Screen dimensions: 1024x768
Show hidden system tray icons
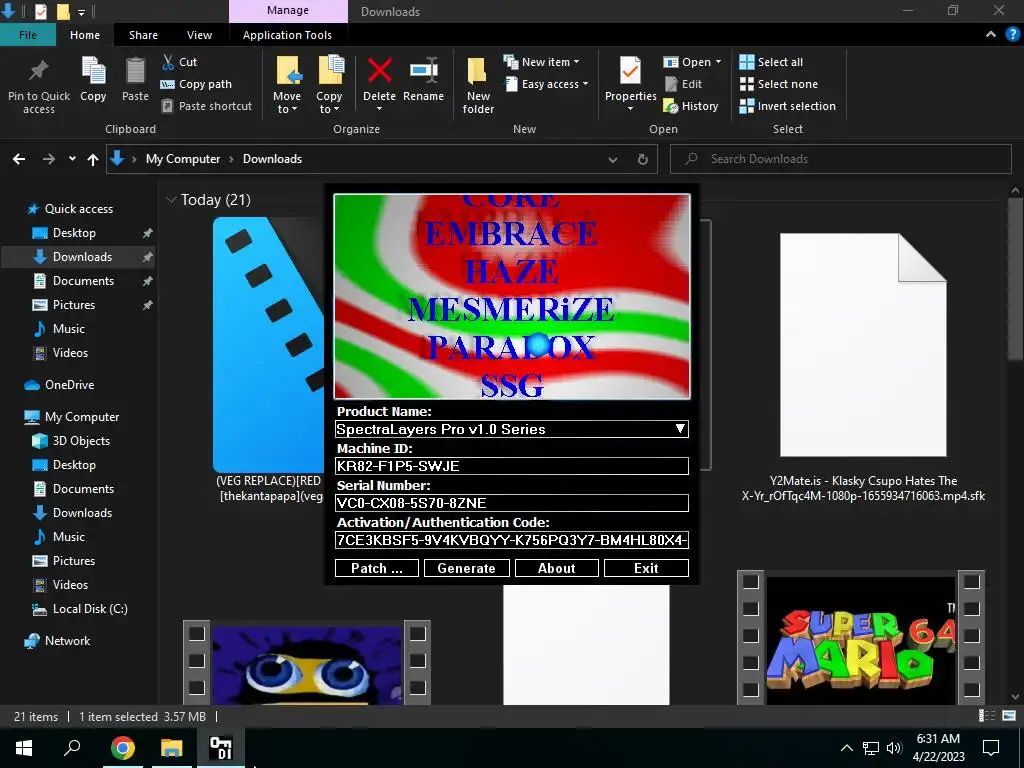point(846,748)
